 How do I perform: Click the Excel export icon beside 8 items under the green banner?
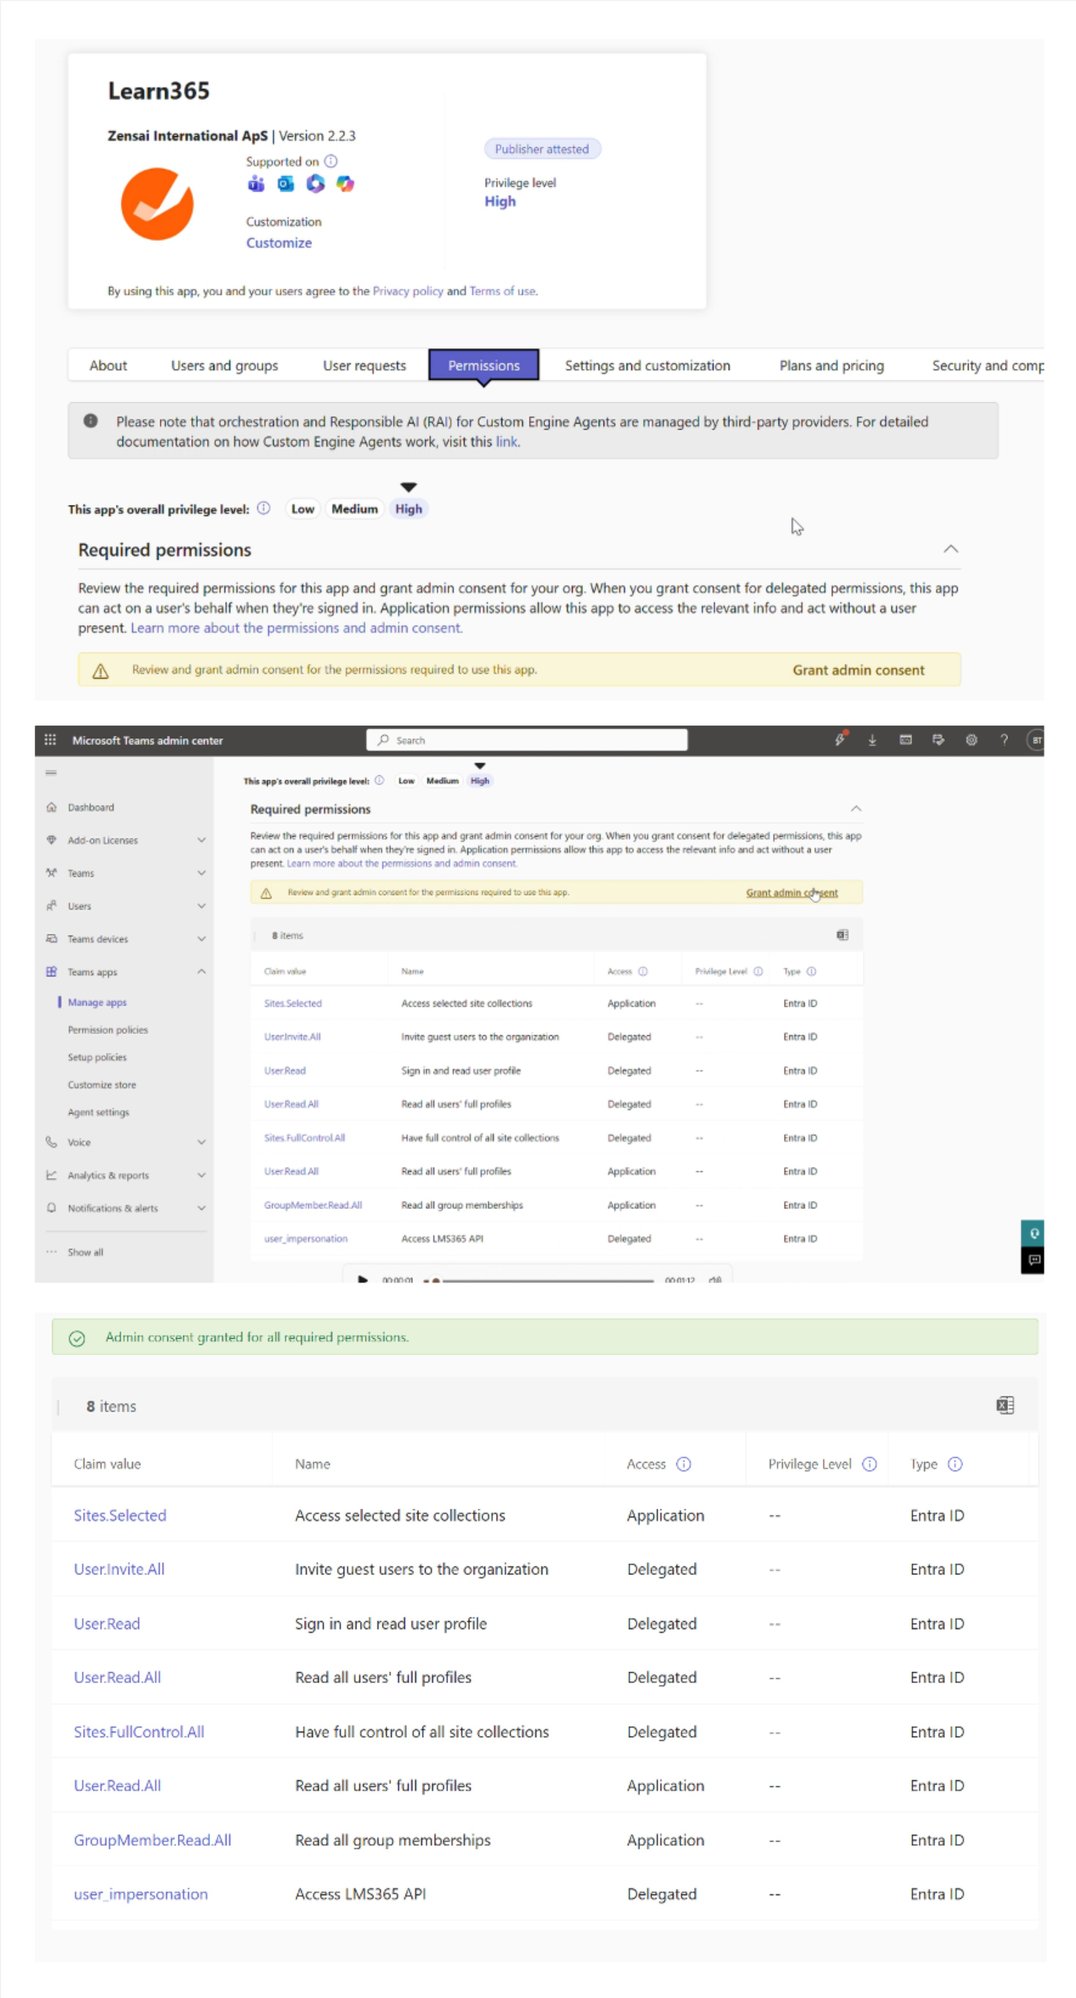pos(1005,1405)
